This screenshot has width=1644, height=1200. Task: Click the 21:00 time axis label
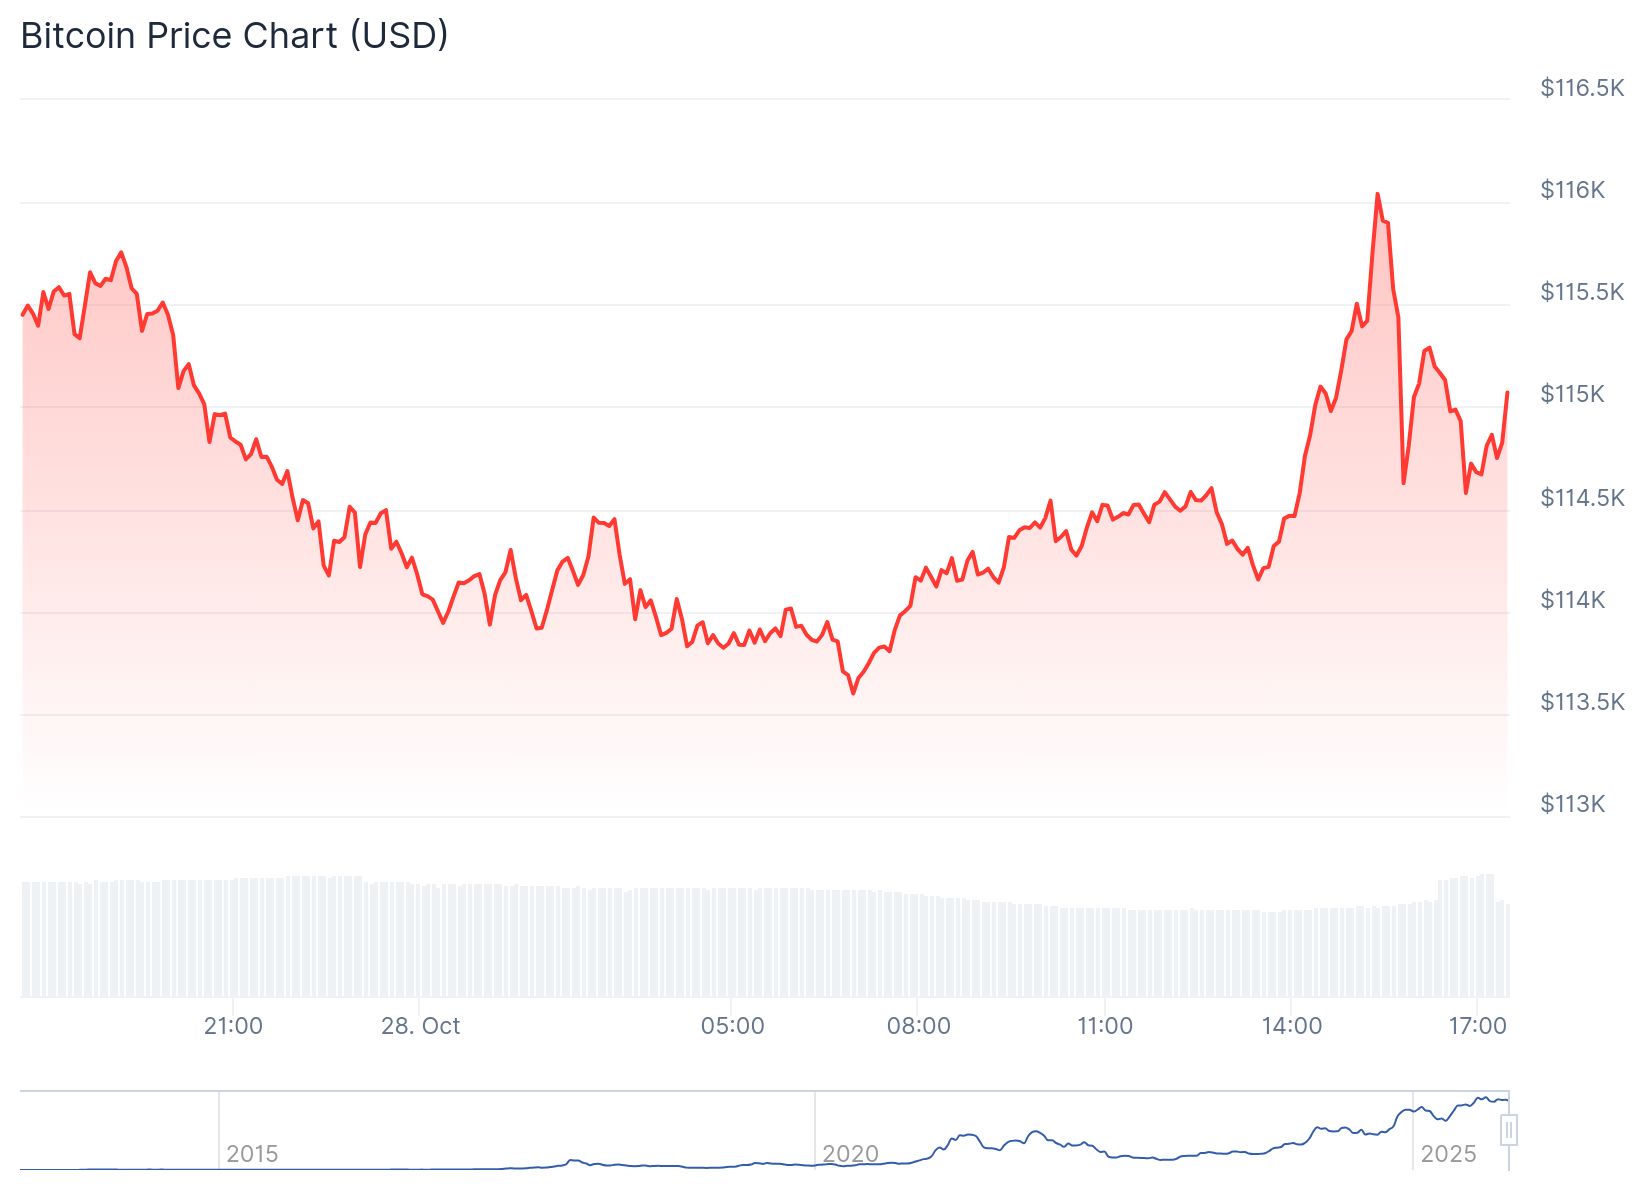click(233, 1026)
